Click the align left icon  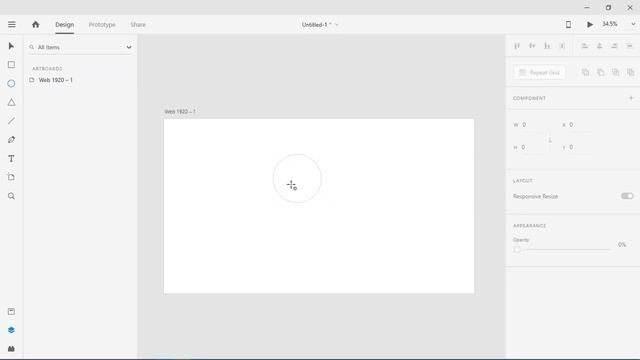(x=584, y=46)
